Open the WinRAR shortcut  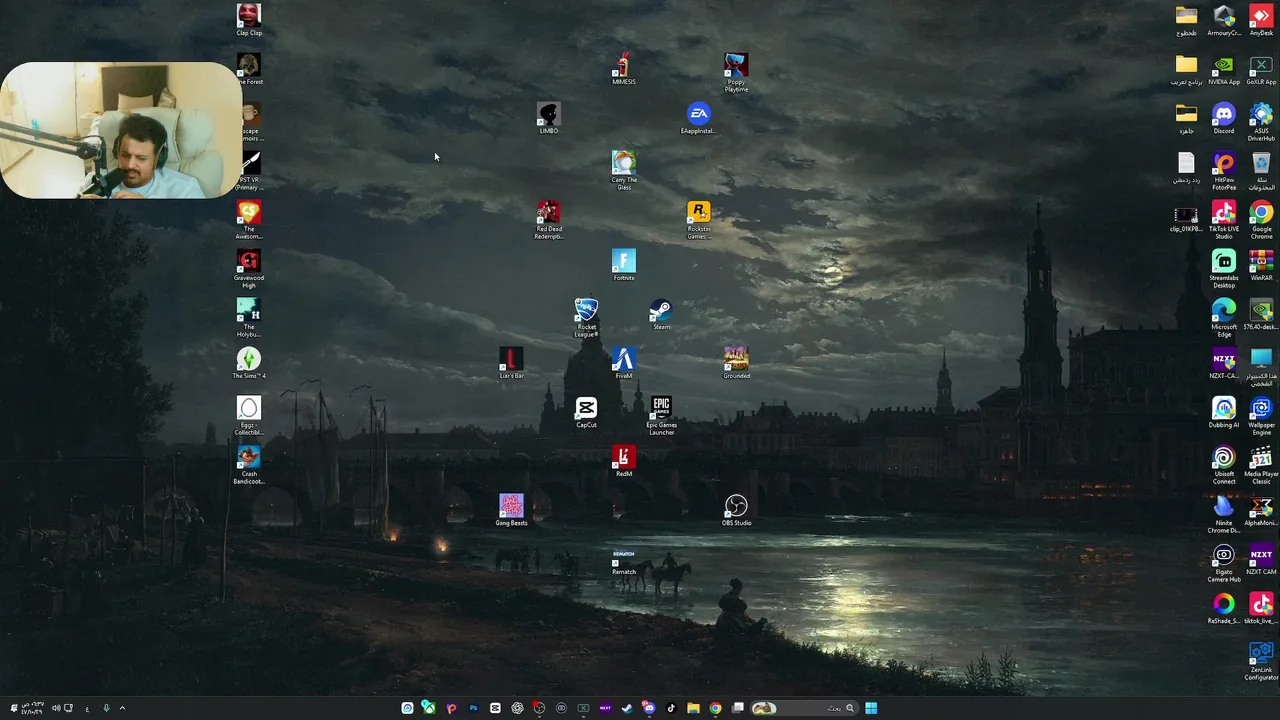coord(1261,264)
